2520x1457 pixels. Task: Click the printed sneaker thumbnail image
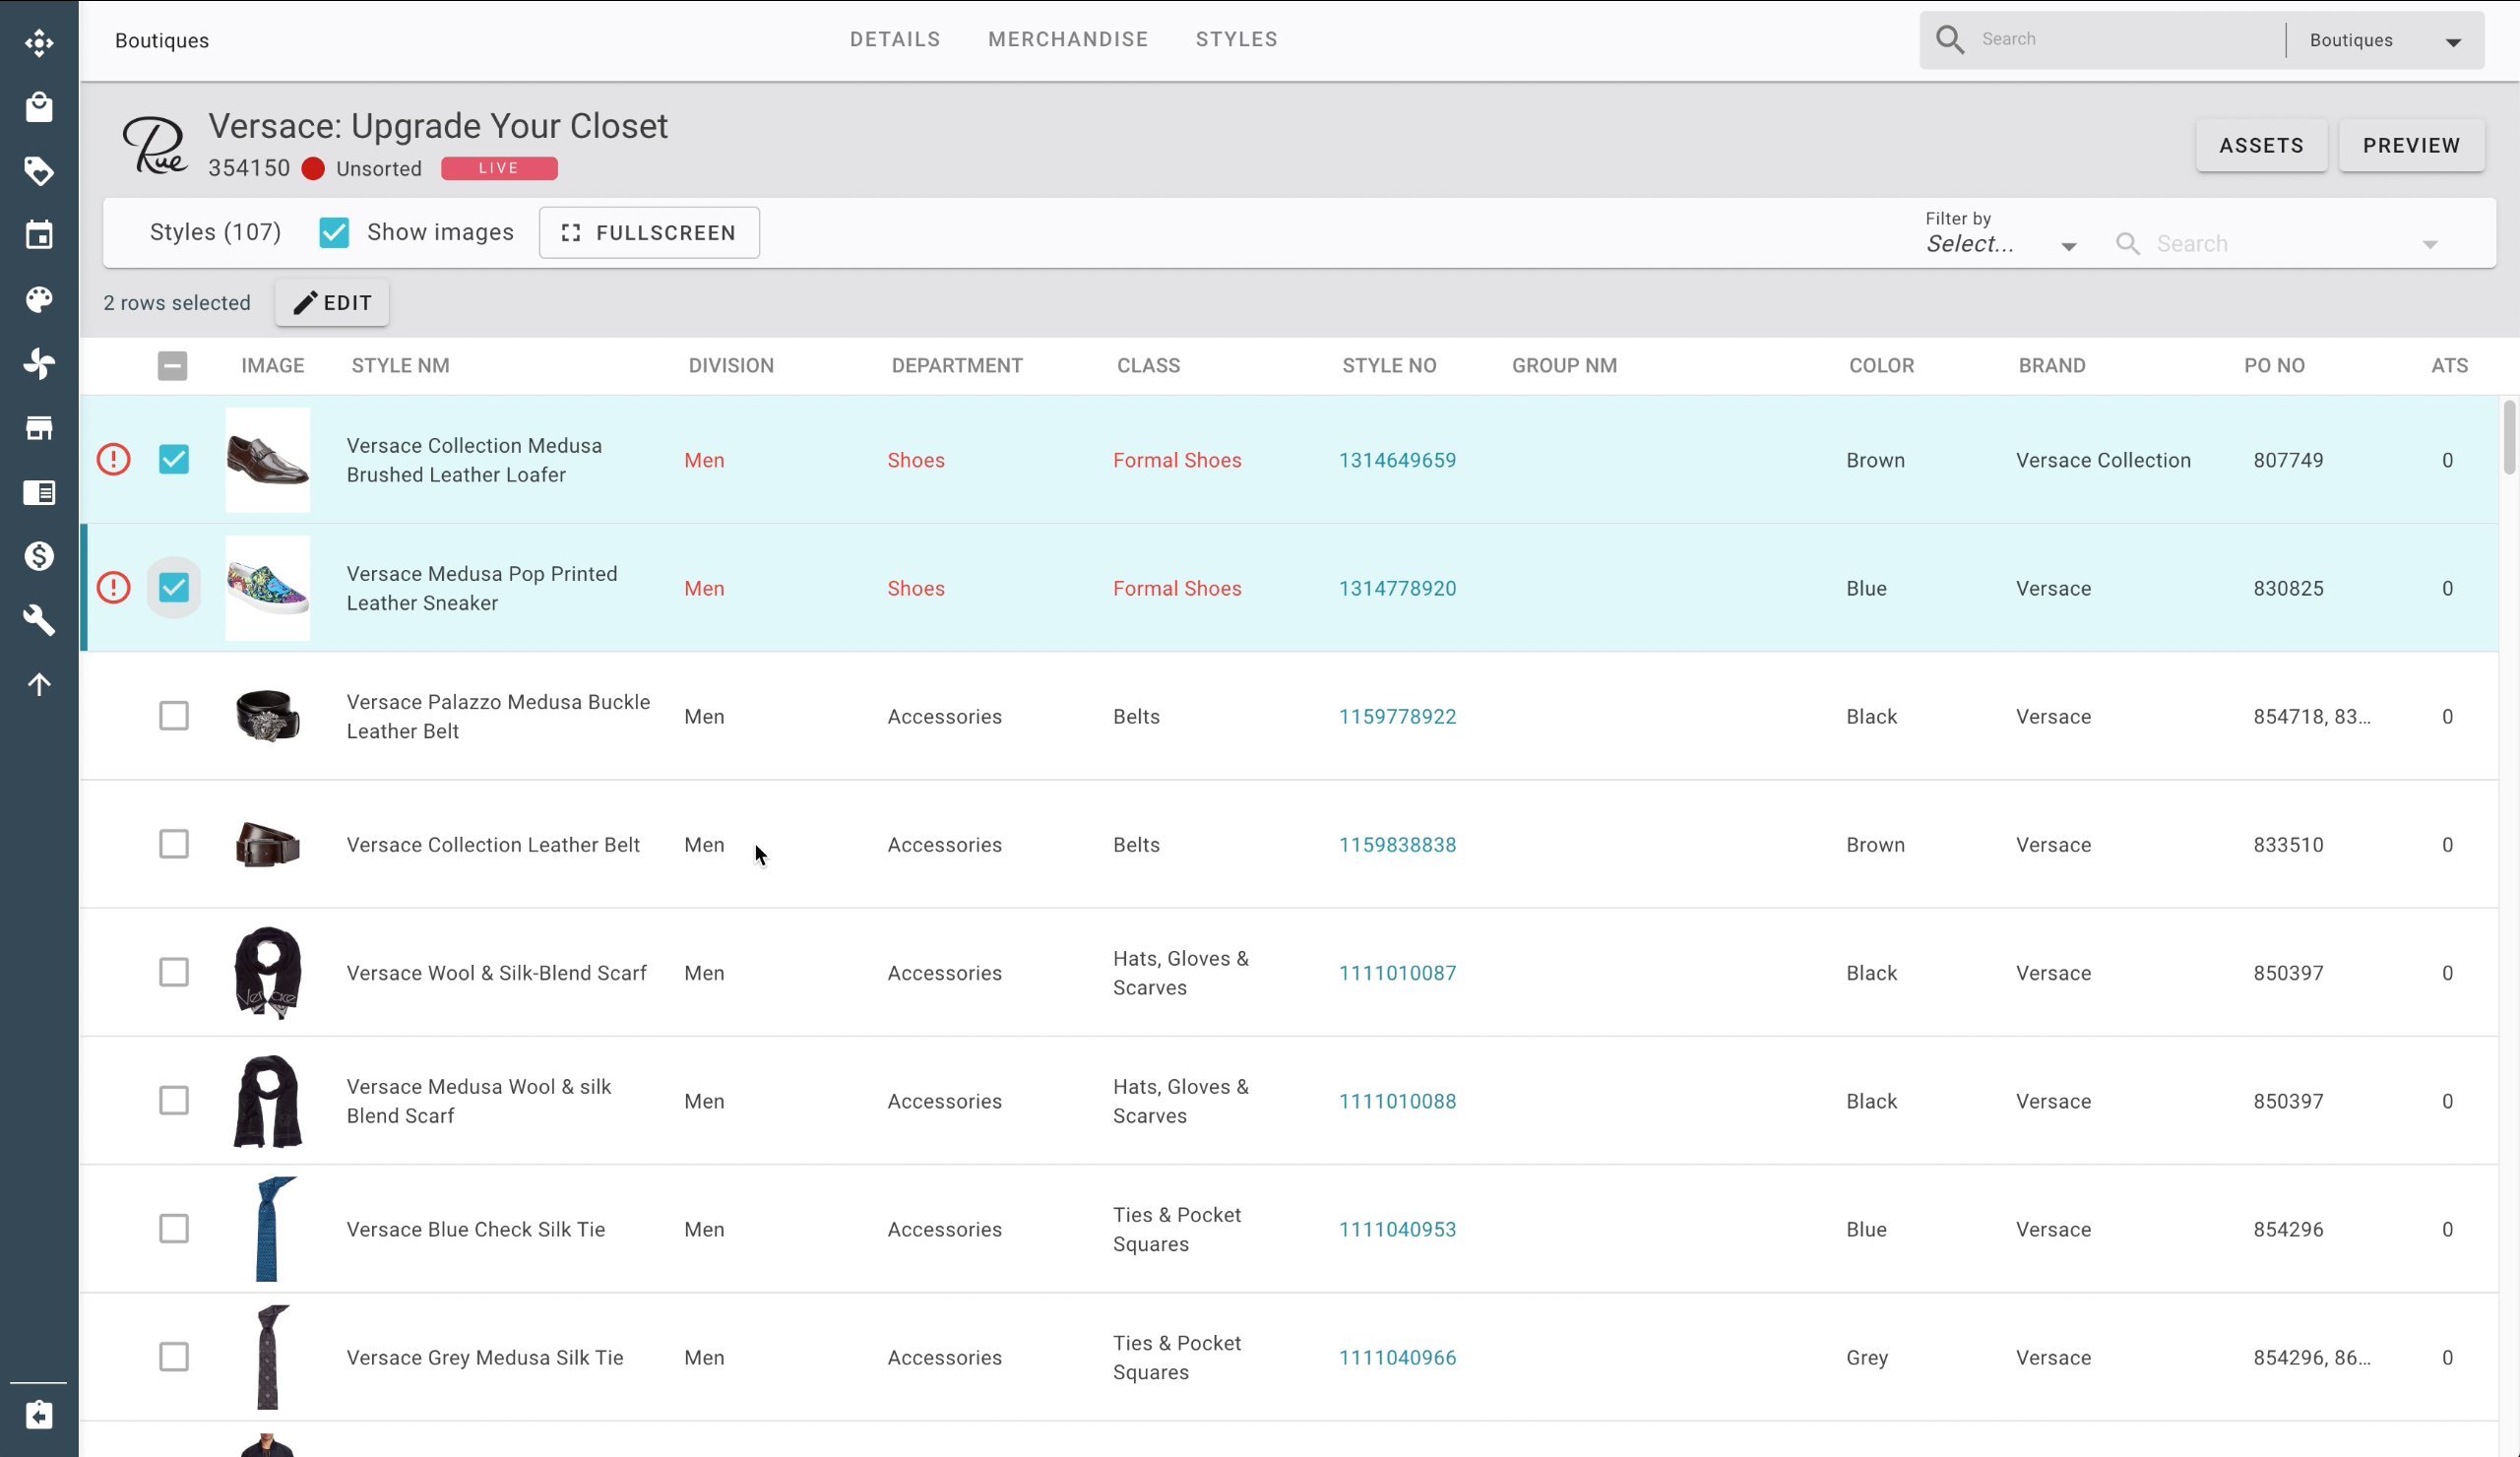[x=267, y=588]
